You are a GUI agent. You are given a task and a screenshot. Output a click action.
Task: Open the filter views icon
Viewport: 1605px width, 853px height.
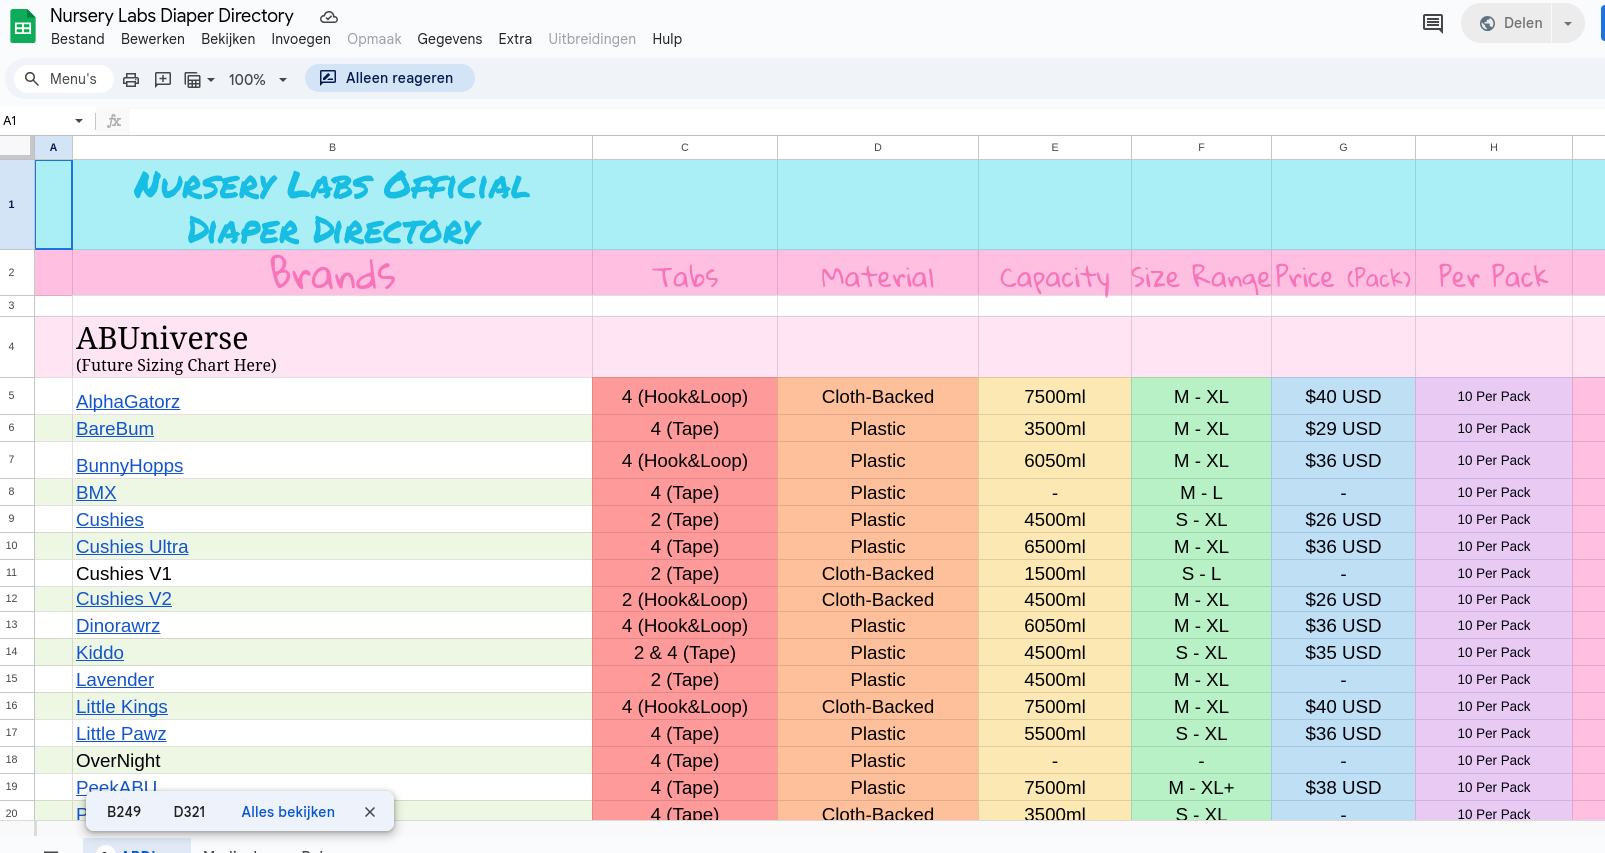(198, 80)
